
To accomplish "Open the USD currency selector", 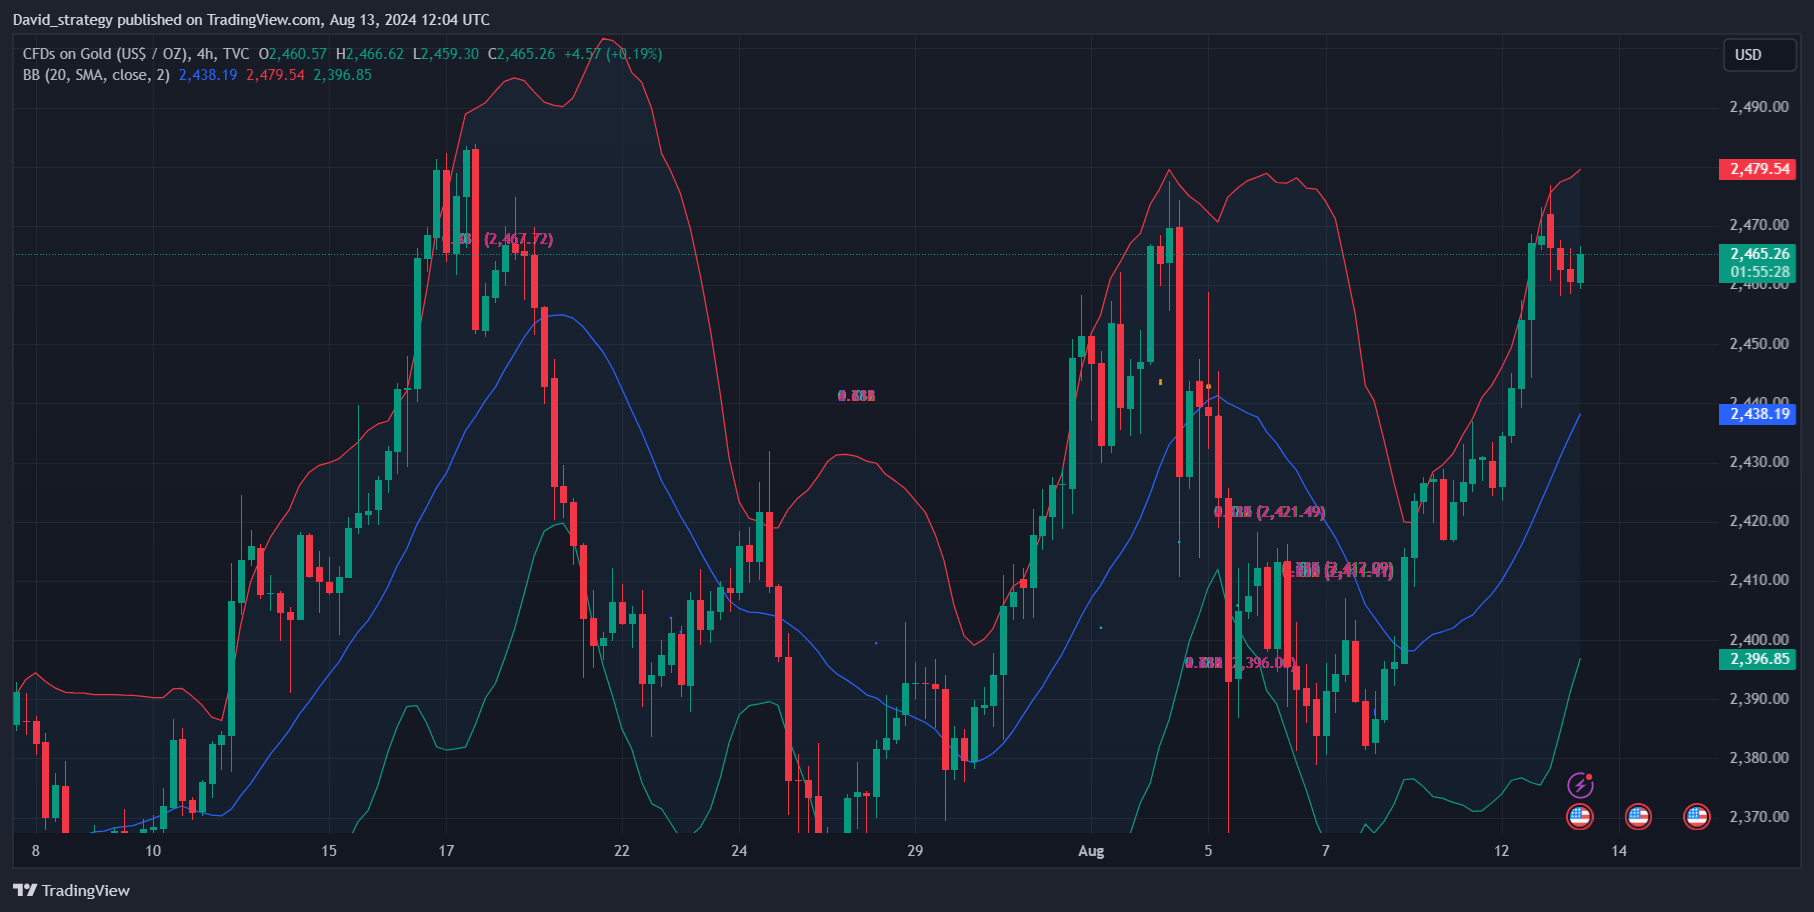I will (1759, 55).
